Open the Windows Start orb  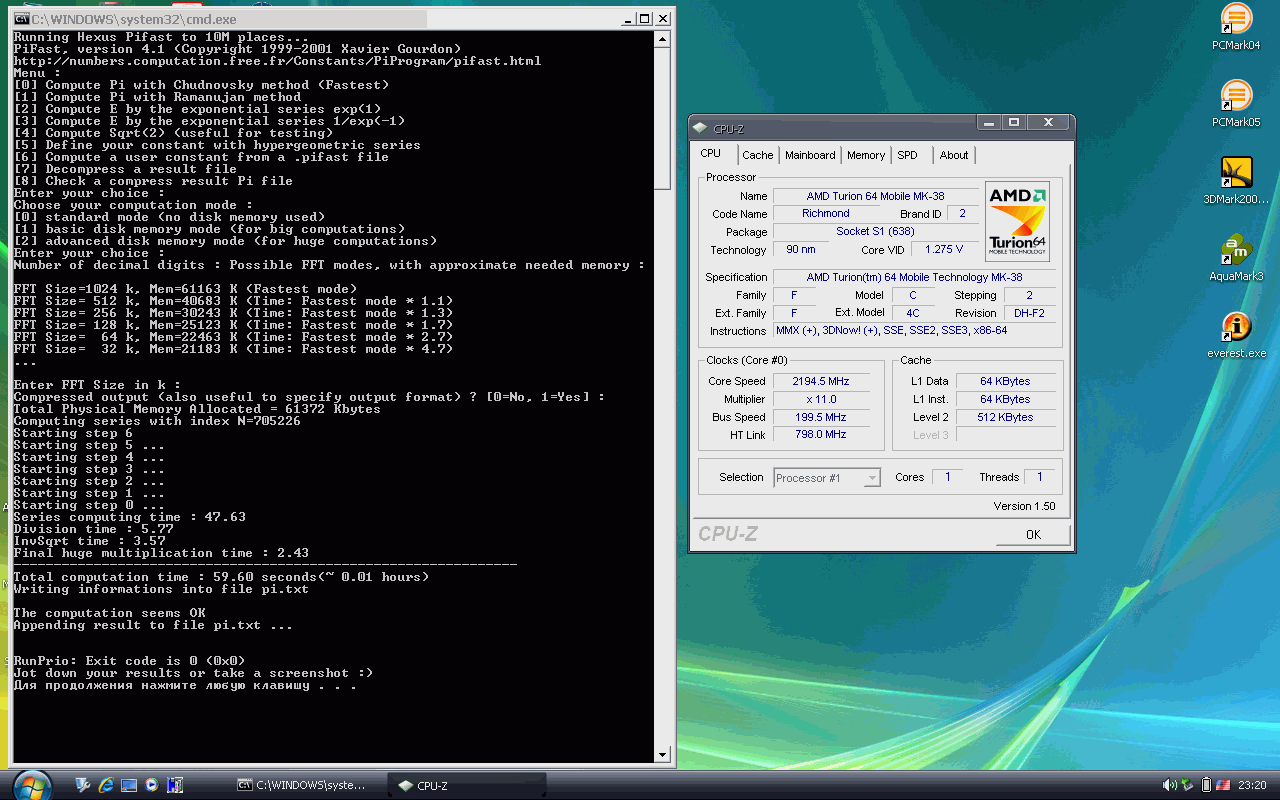pyautogui.click(x=32, y=785)
